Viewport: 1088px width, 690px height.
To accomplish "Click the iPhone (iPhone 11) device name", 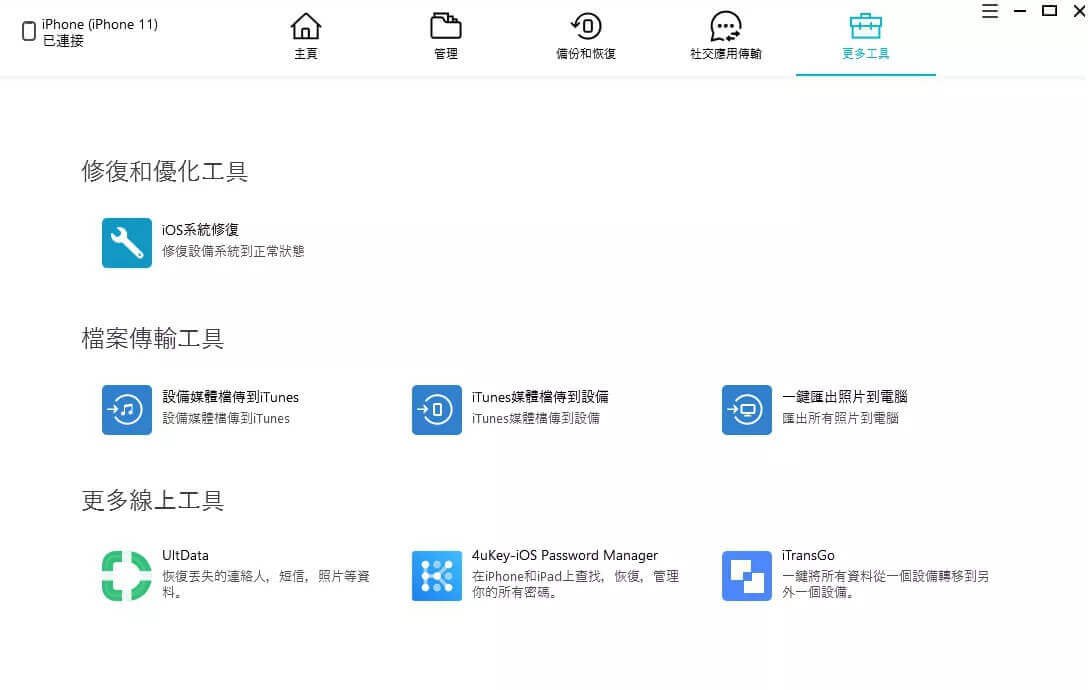I will (100, 24).
